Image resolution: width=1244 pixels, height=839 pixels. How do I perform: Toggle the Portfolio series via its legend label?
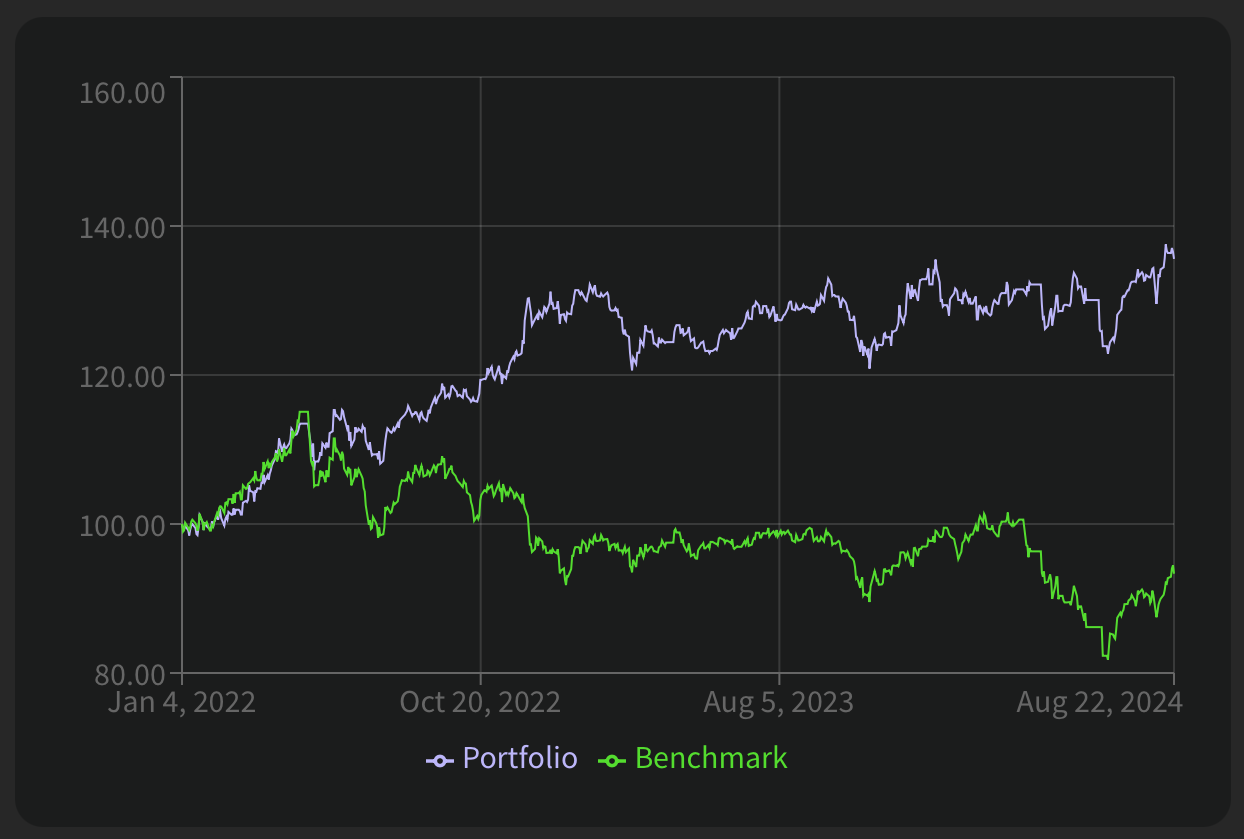(519, 759)
